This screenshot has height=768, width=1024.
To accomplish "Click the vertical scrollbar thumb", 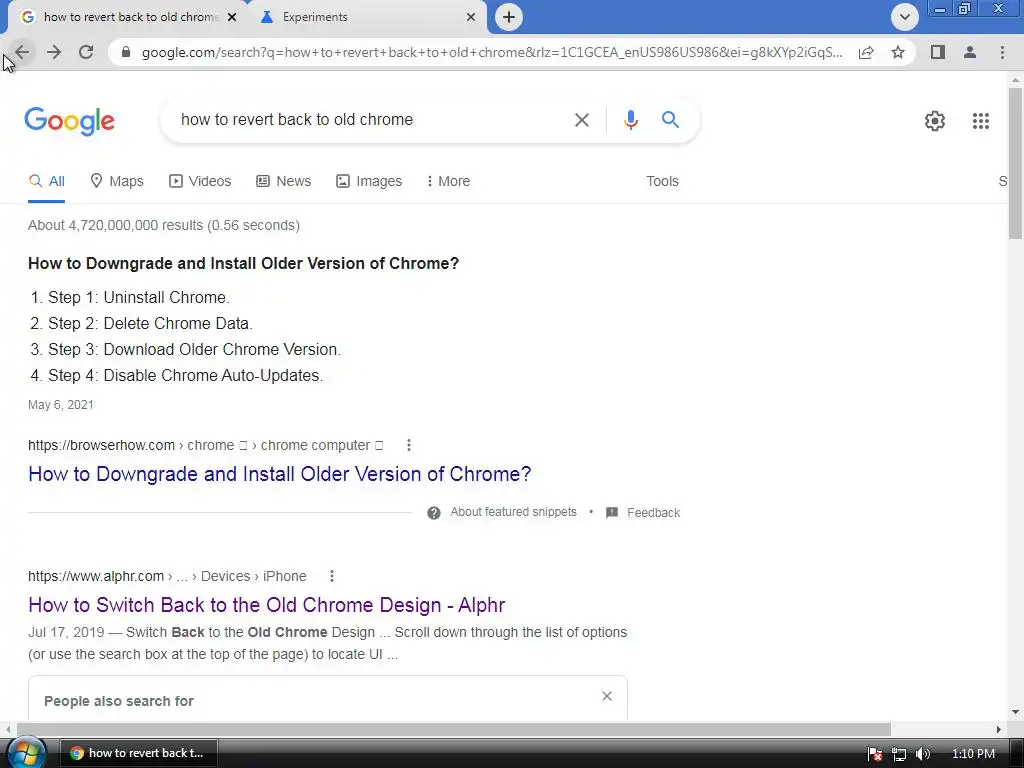I will click(1015, 163).
